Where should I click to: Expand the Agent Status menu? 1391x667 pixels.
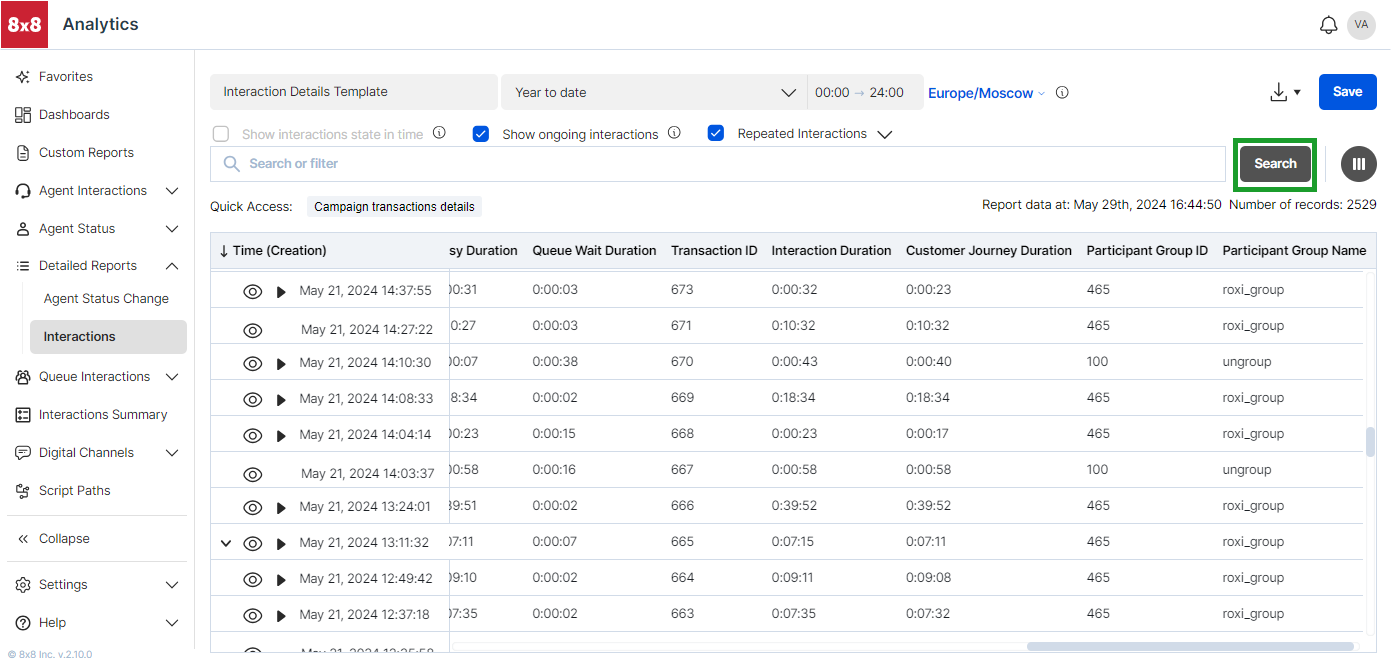coord(172,229)
